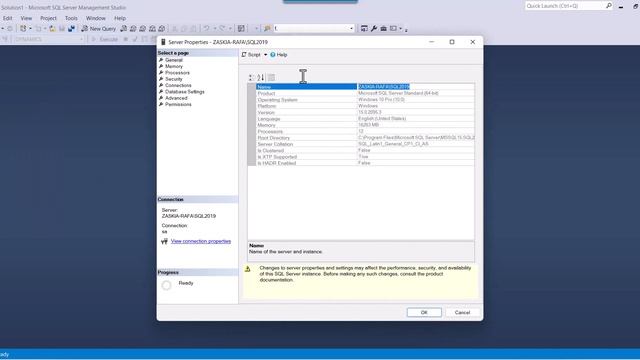Open the Window menu

coord(96,18)
